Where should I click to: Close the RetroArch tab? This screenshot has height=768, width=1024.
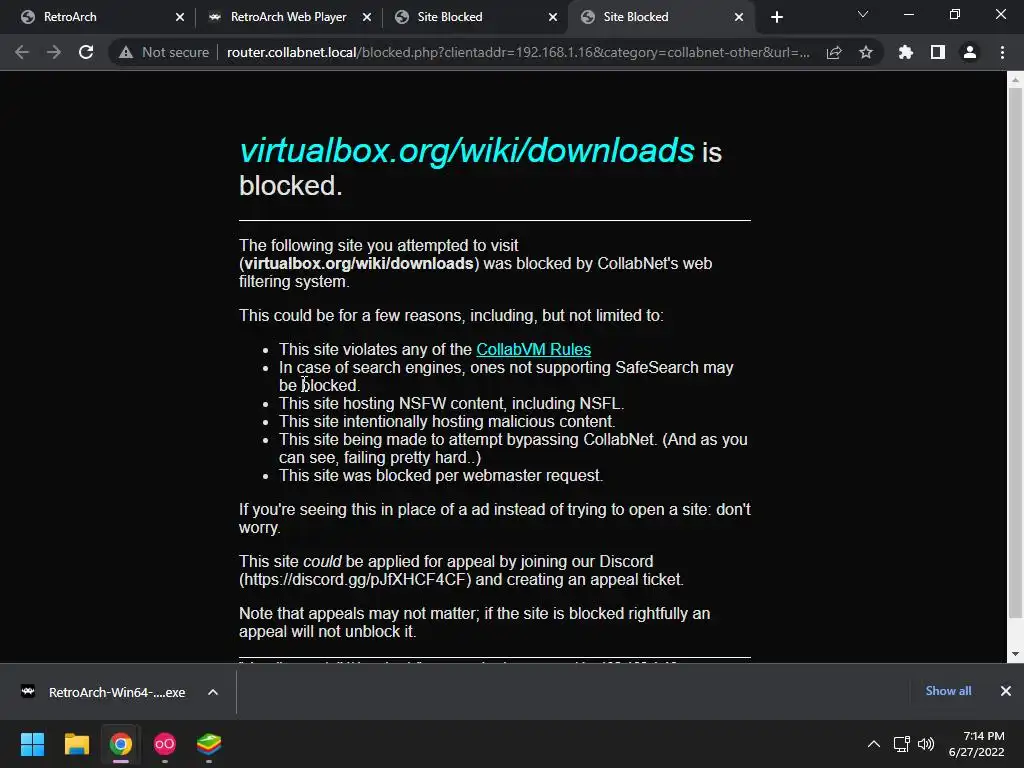coord(180,17)
